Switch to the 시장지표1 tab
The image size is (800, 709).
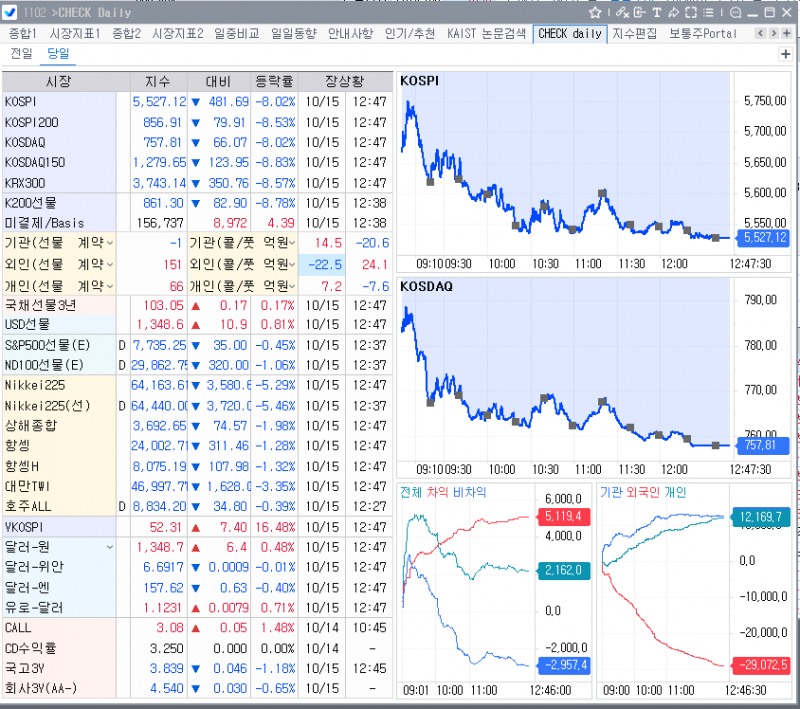pyautogui.click(x=74, y=34)
